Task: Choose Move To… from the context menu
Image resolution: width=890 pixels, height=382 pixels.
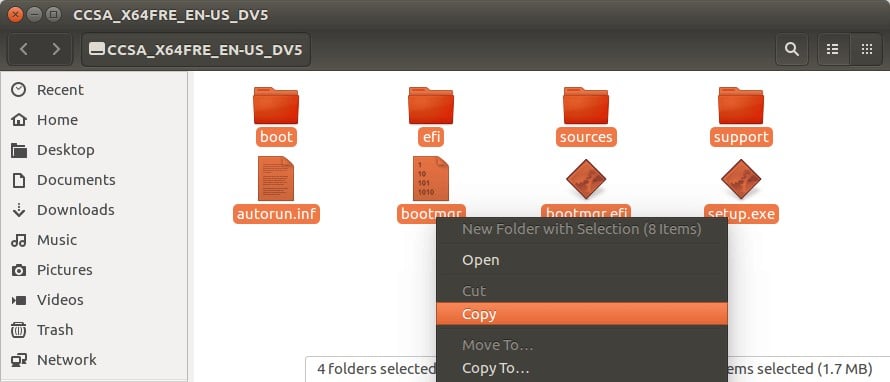Action: click(582, 345)
